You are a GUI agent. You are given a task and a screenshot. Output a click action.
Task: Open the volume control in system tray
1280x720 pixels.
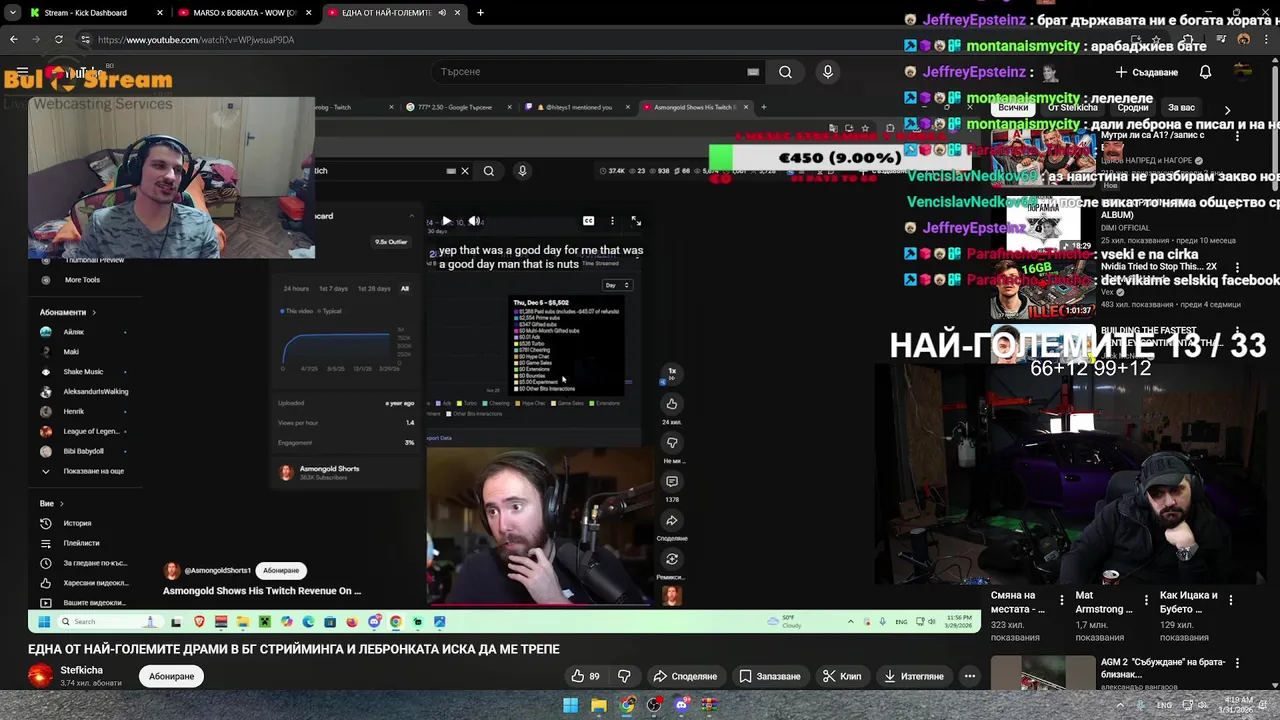point(1202,705)
